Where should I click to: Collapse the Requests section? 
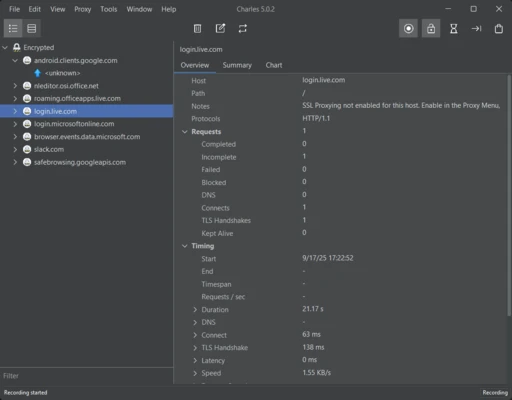click(185, 132)
